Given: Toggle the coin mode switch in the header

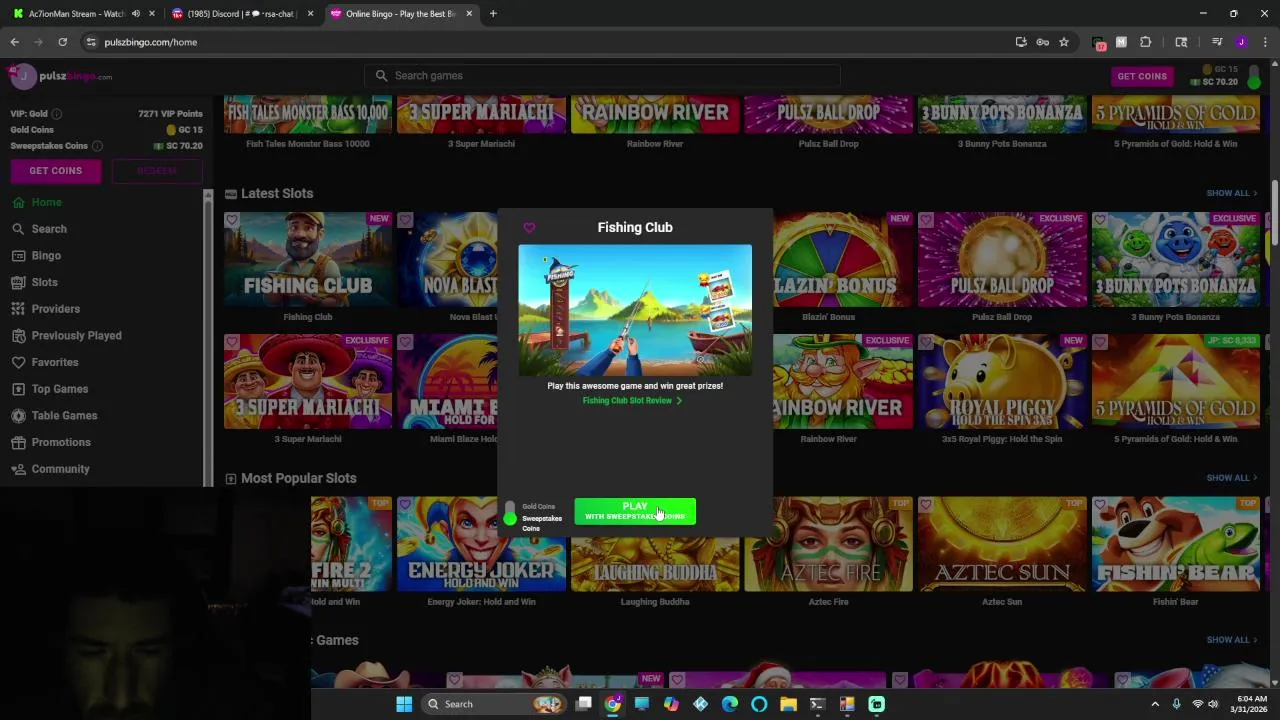Looking at the screenshot, I should click(1256, 76).
